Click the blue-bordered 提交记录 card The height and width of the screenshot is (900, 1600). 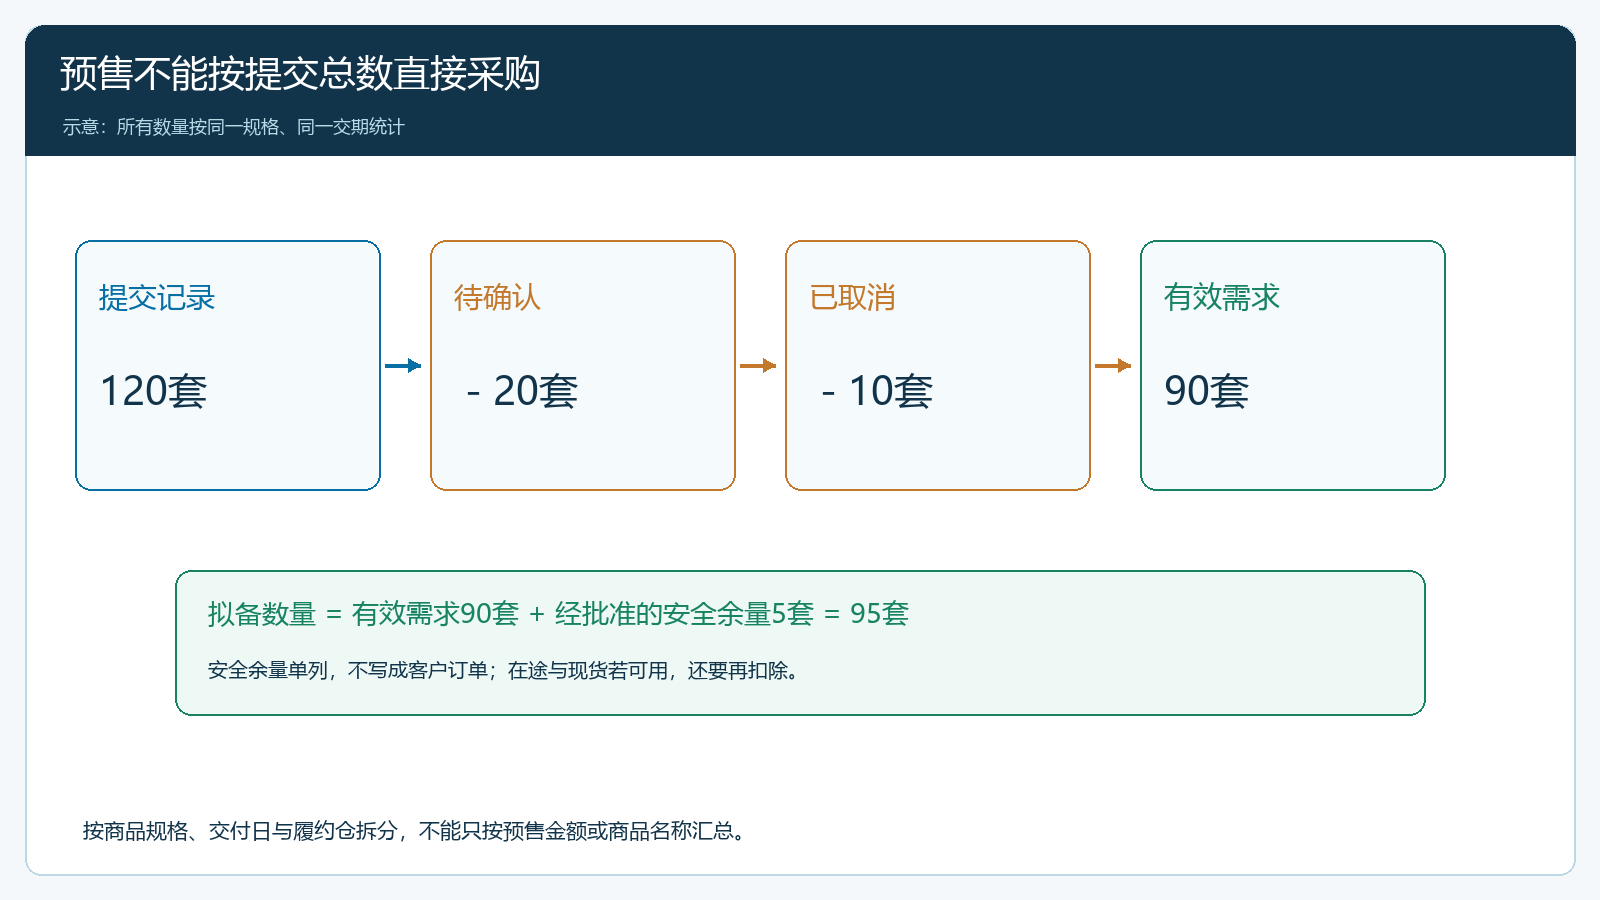click(228, 365)
